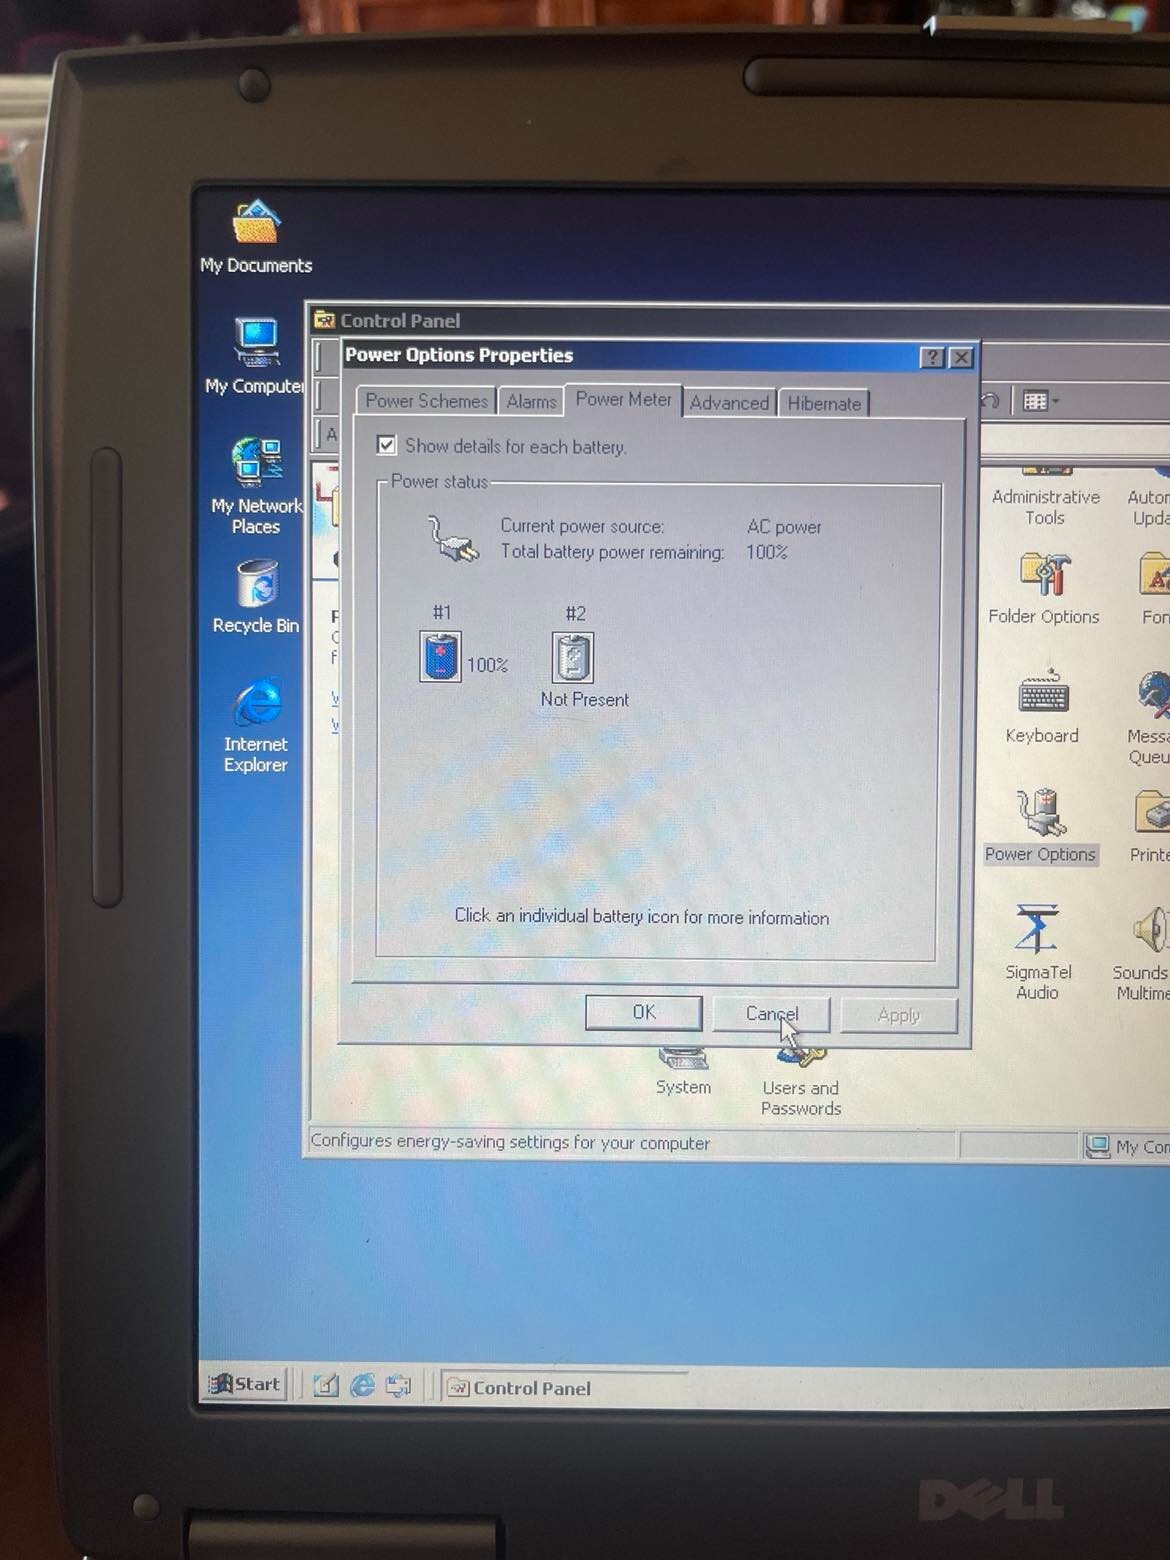1170x1560 pixels.
Task: Close the Power Options Properties dialog
Action: (x=961, y=357)
